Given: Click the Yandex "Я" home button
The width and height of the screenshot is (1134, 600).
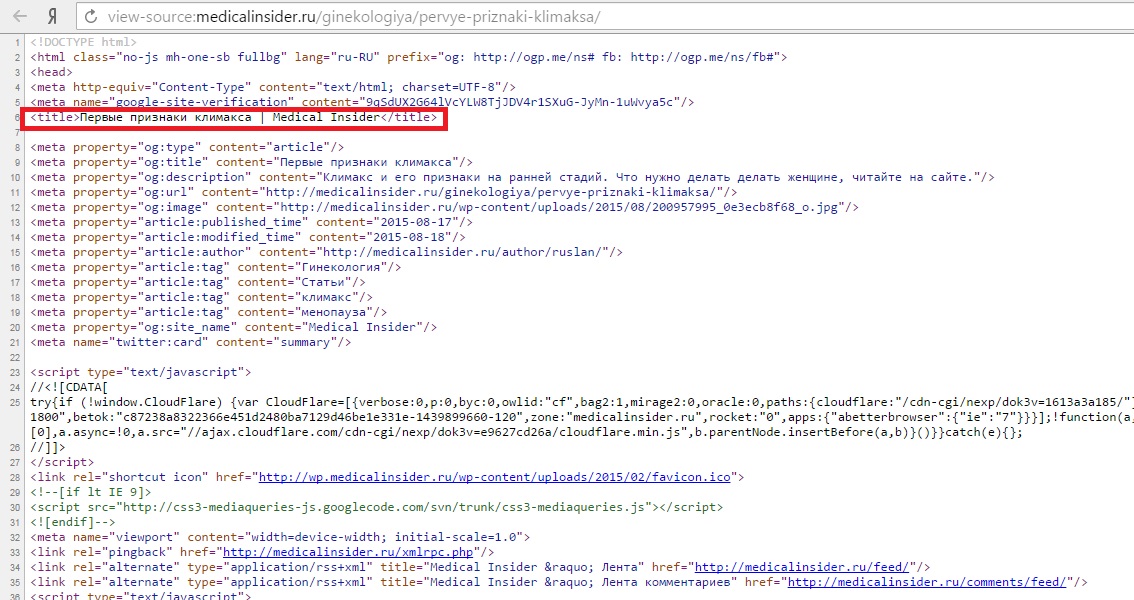Looking at the screenshot, I should point(53,16).
